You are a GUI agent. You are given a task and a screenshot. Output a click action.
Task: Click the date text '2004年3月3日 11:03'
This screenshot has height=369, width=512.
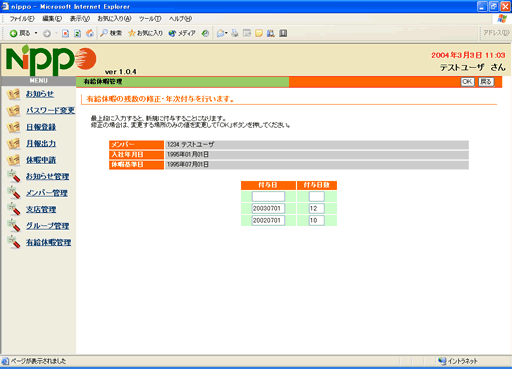pos(468,55)
